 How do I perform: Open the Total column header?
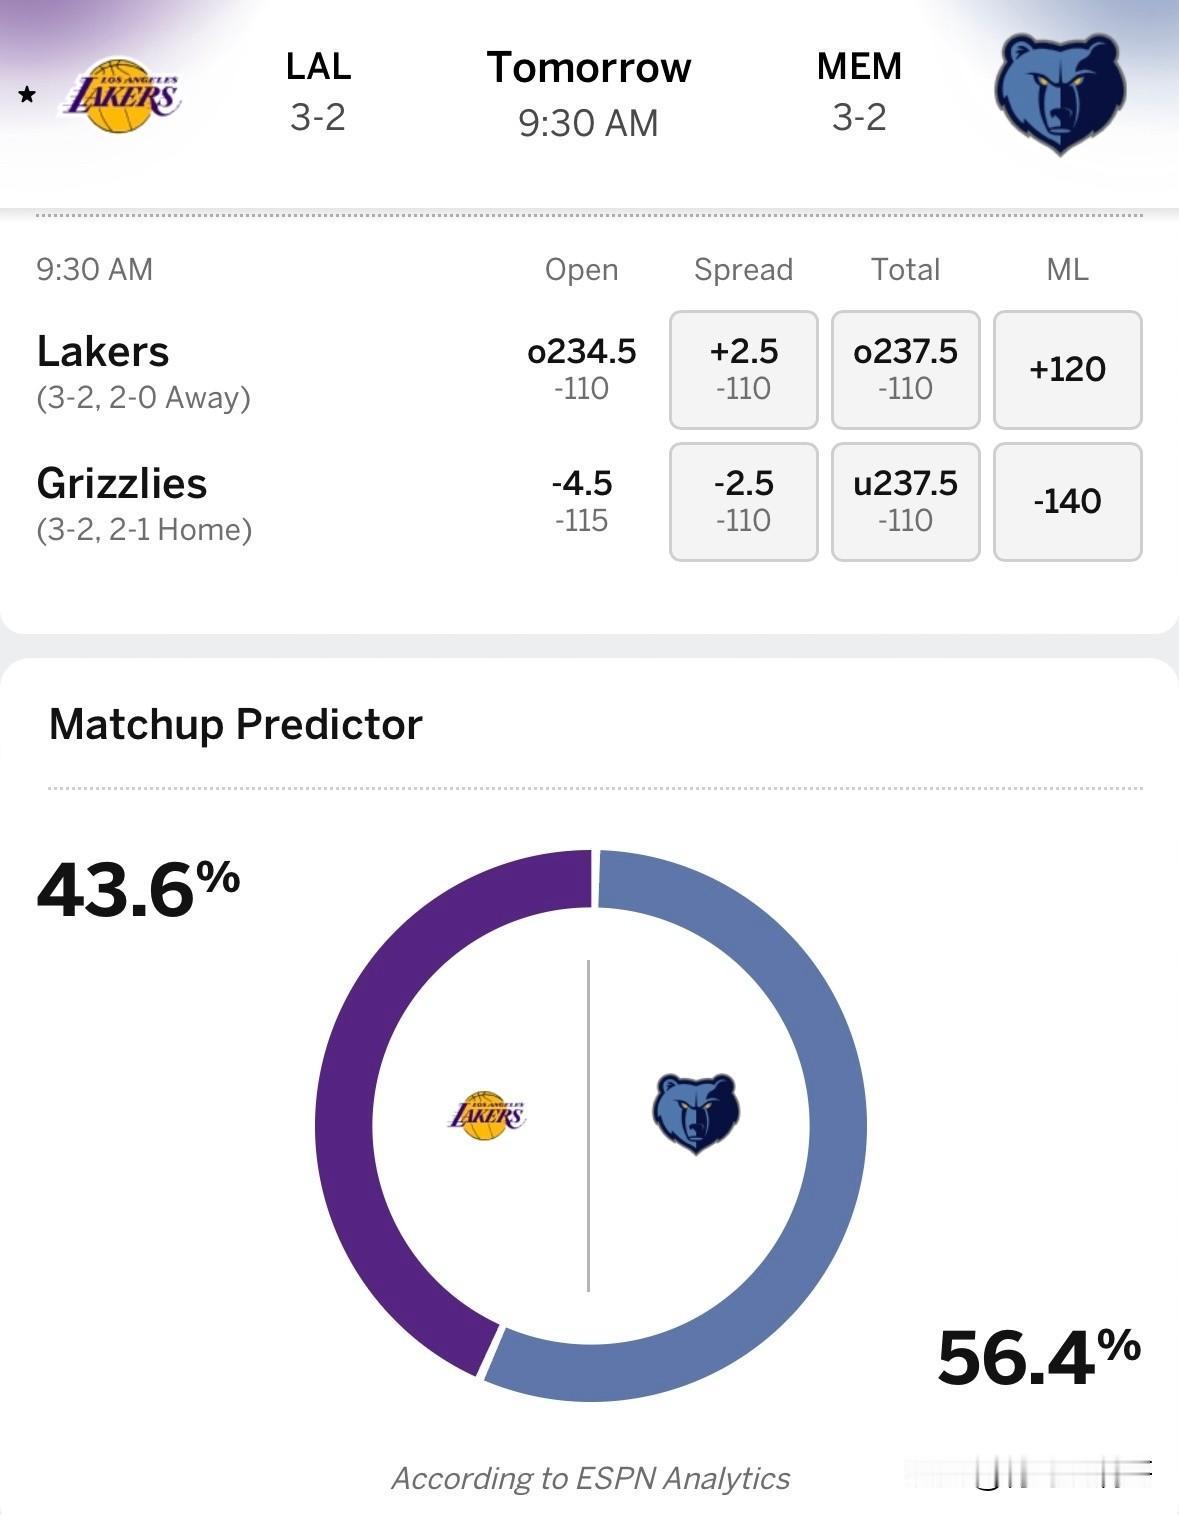[904, 269]
